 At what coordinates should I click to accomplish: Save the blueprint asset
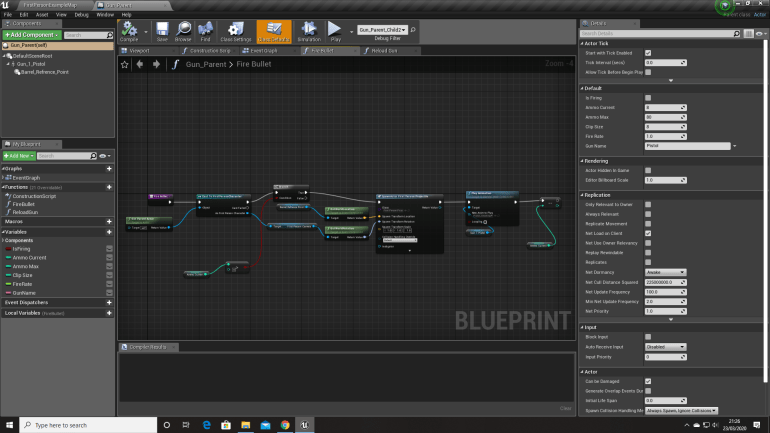tap(162, 32)
